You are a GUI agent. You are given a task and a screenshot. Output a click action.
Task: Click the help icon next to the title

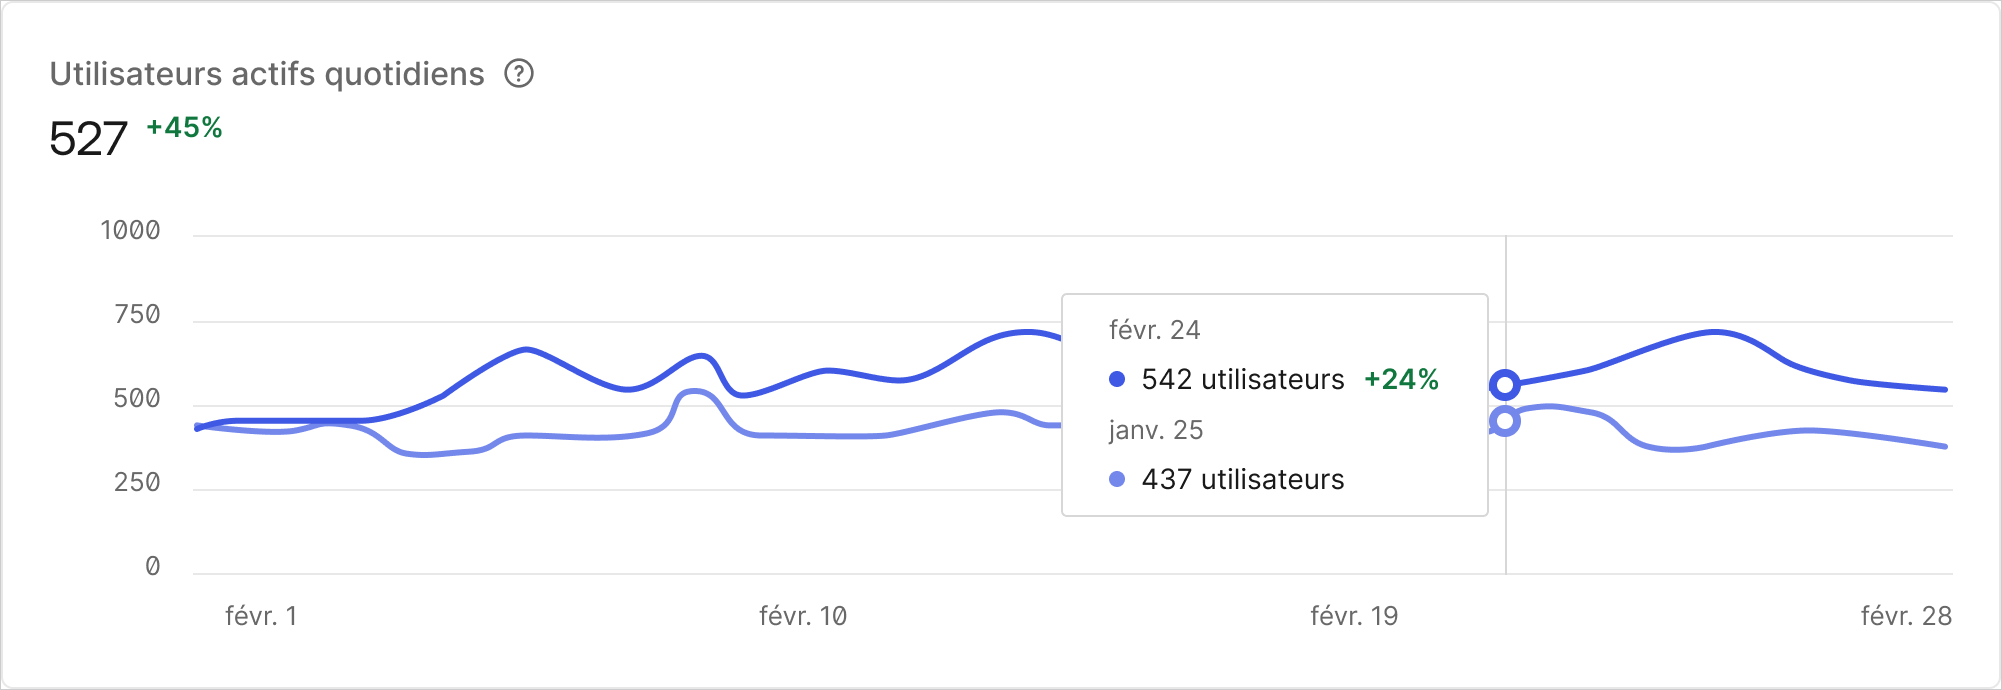[x=519, y=73]
